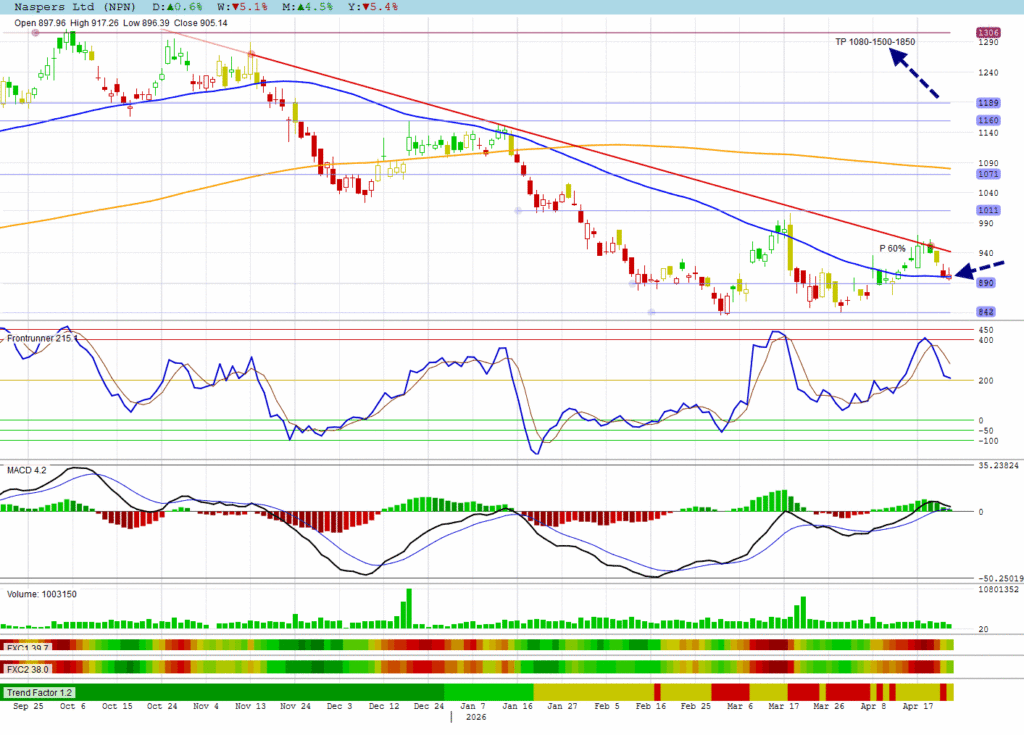Image resolution: width=1024 pixels, height=735 pixels.
Task: Click the dashed arrow pointing at TP text
Action: tap(914, 75)
